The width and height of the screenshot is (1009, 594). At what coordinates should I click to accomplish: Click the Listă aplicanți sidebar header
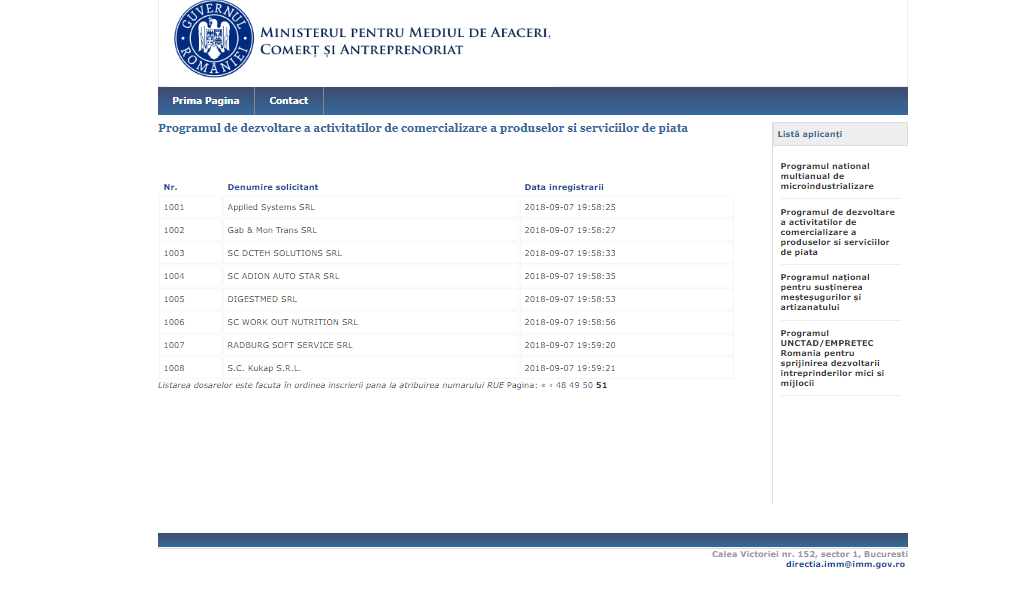pos(810,134)
